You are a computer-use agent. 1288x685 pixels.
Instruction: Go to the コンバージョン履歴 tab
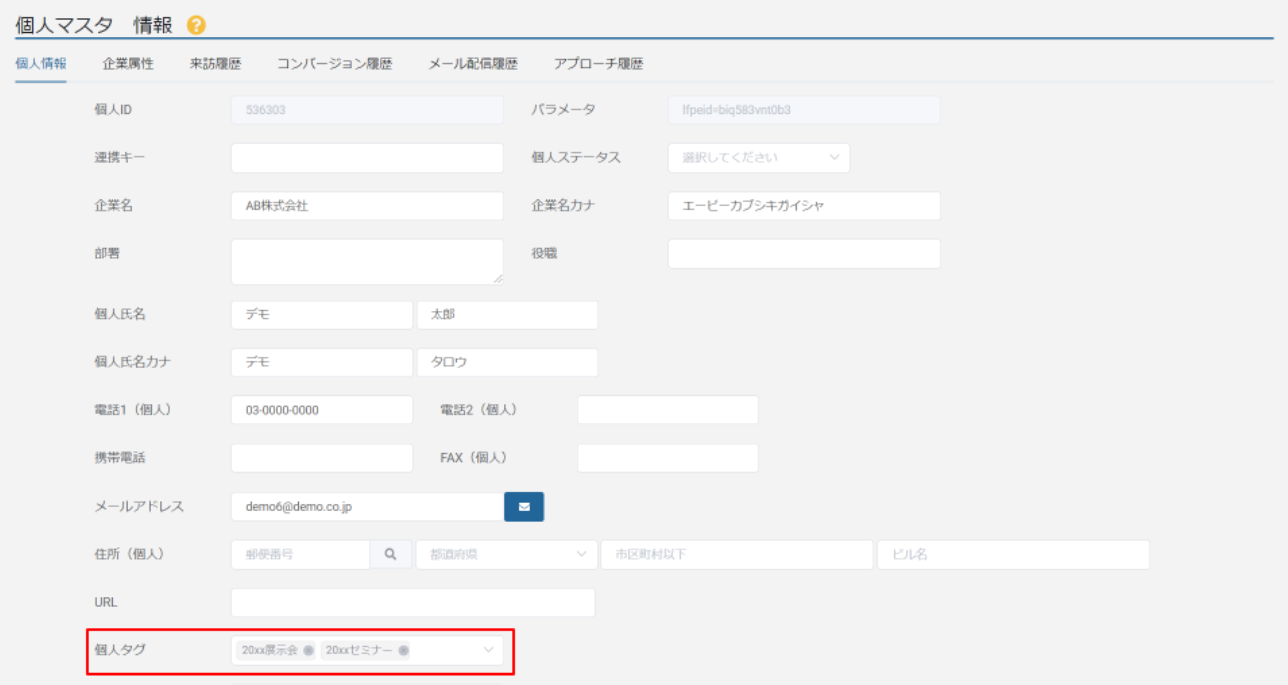334,64
